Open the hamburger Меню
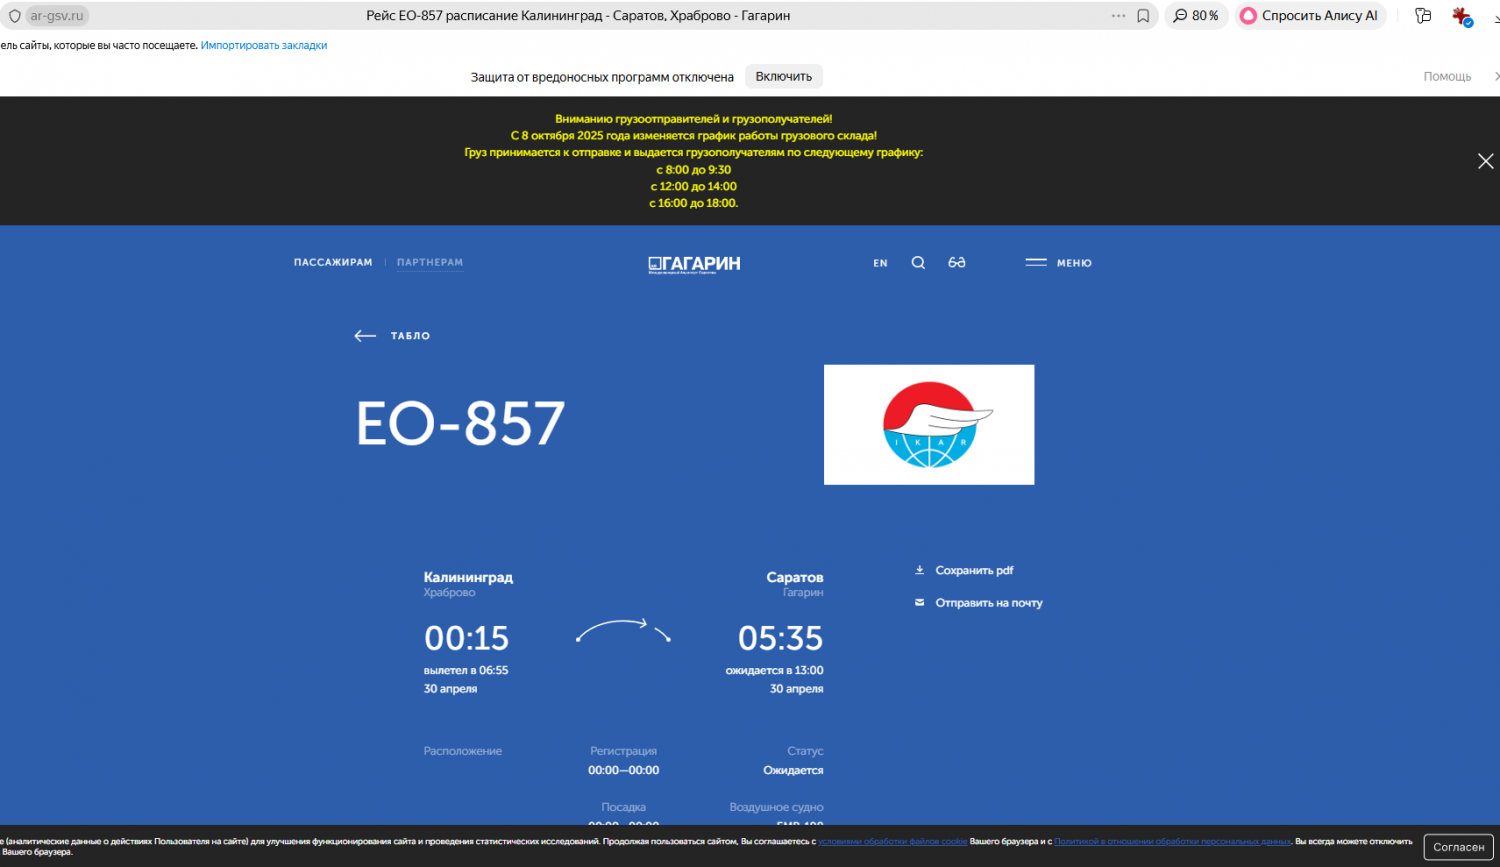Image resolution: width=1500 pixels, height=867 pixels. [x=1058, y=263]
